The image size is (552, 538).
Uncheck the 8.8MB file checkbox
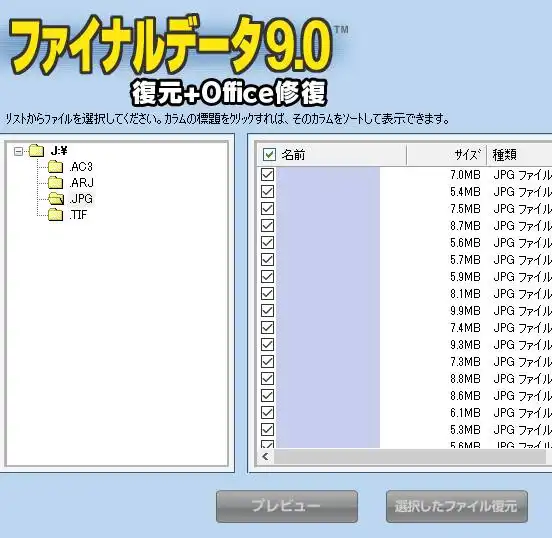coord(268,379)
